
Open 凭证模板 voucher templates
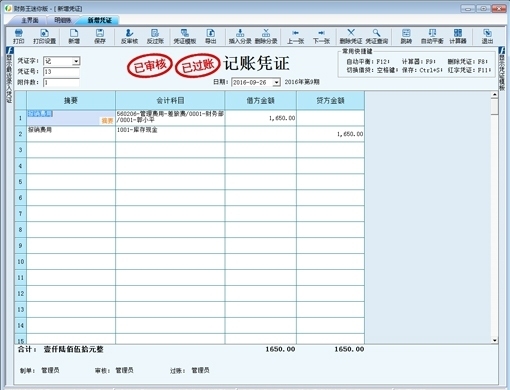pos(184,36)
